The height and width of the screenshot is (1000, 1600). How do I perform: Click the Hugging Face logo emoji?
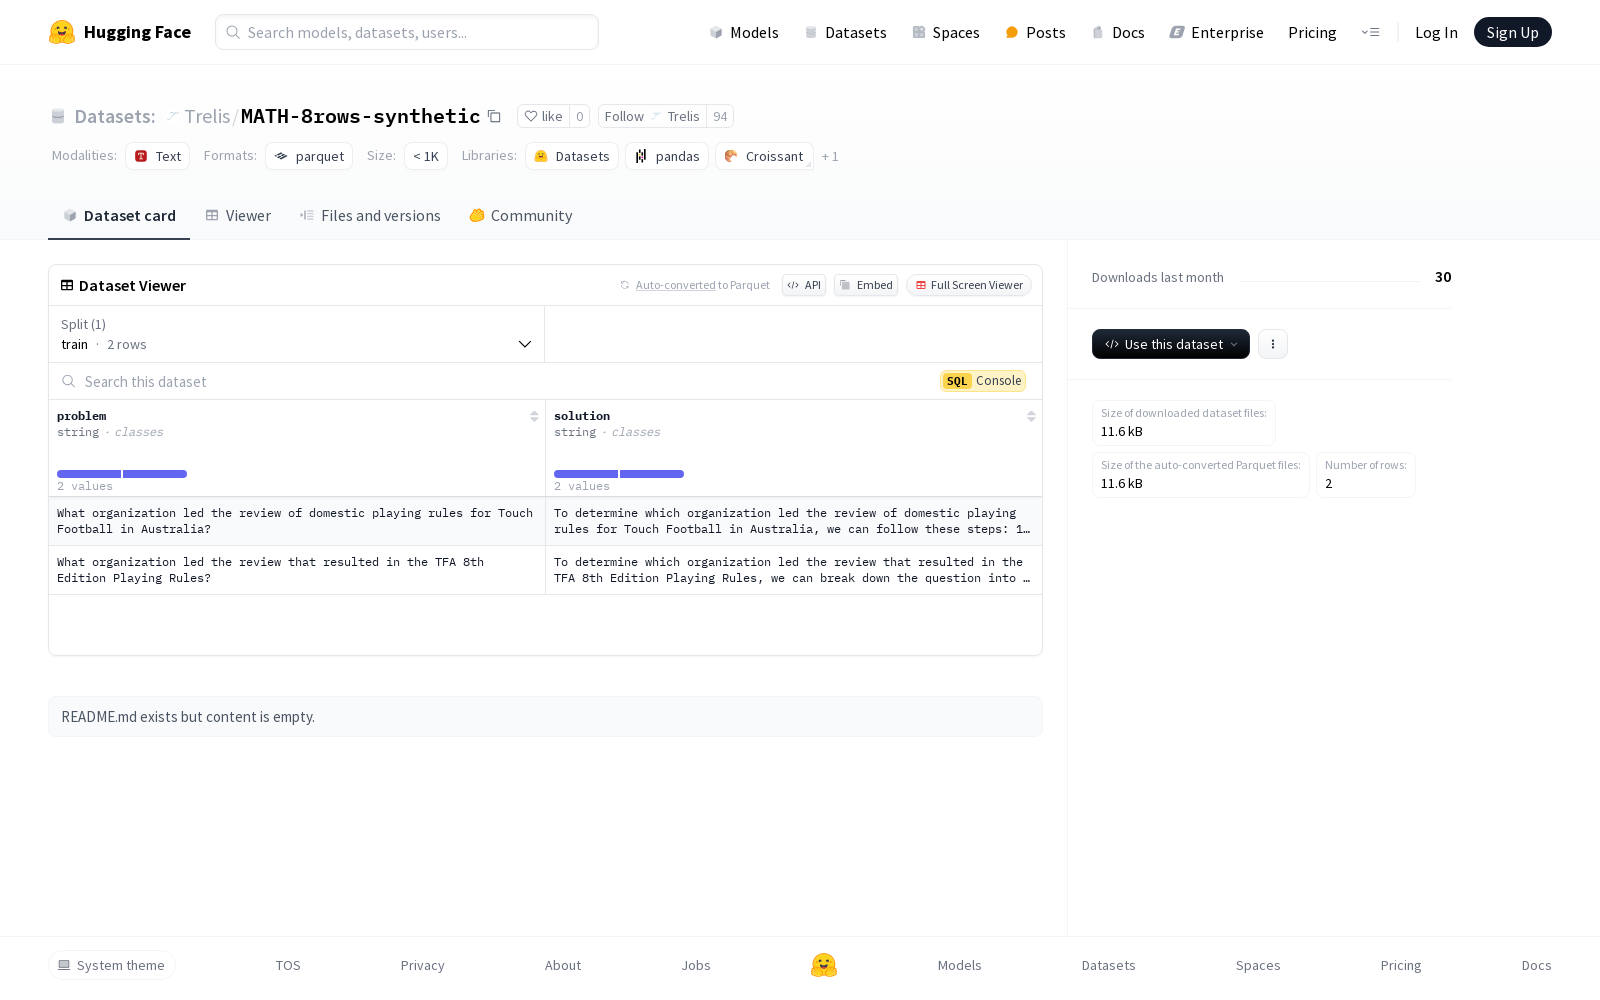62,32
